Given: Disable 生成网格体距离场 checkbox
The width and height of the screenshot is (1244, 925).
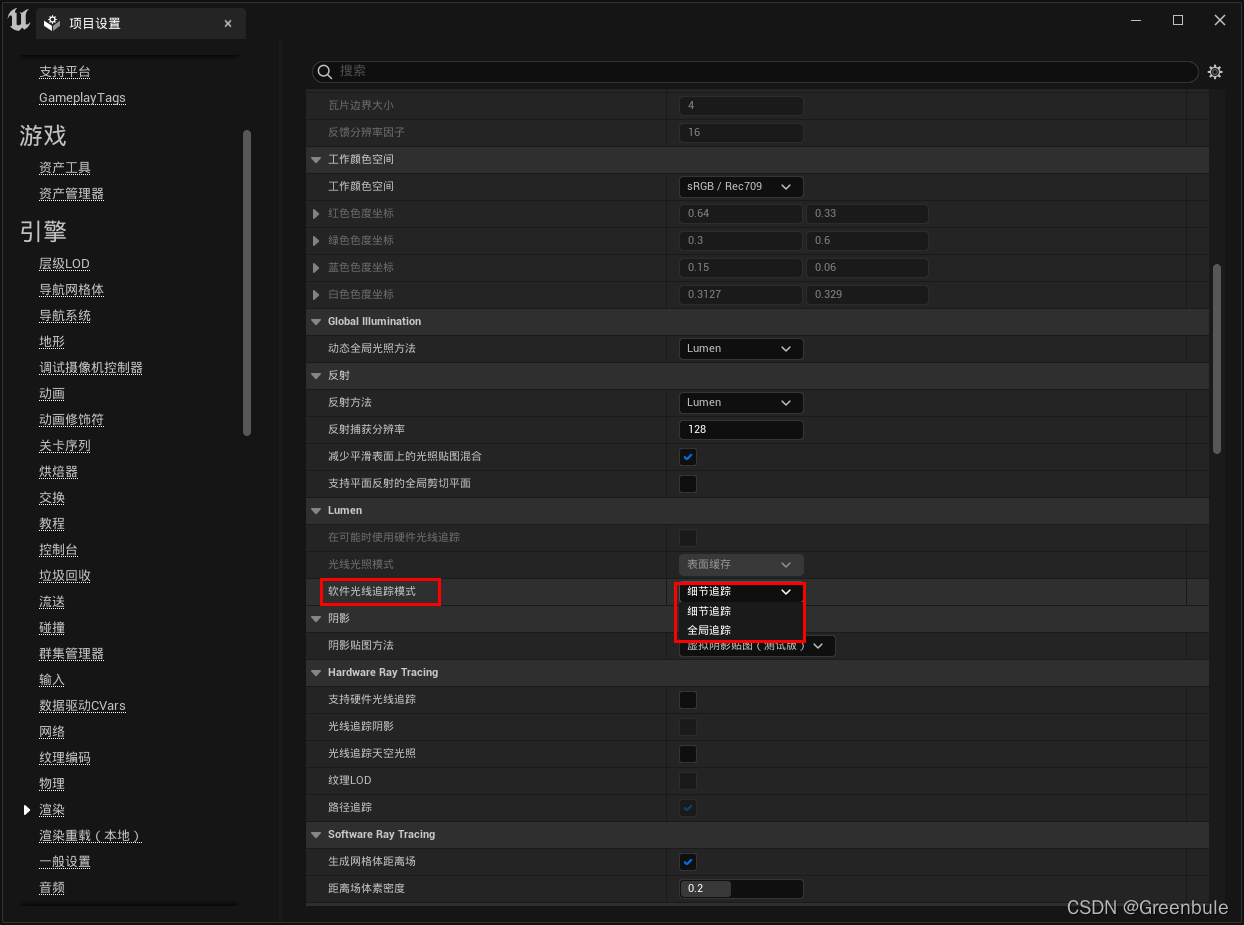Looking at the screenshot, I should tap(688, 861).
